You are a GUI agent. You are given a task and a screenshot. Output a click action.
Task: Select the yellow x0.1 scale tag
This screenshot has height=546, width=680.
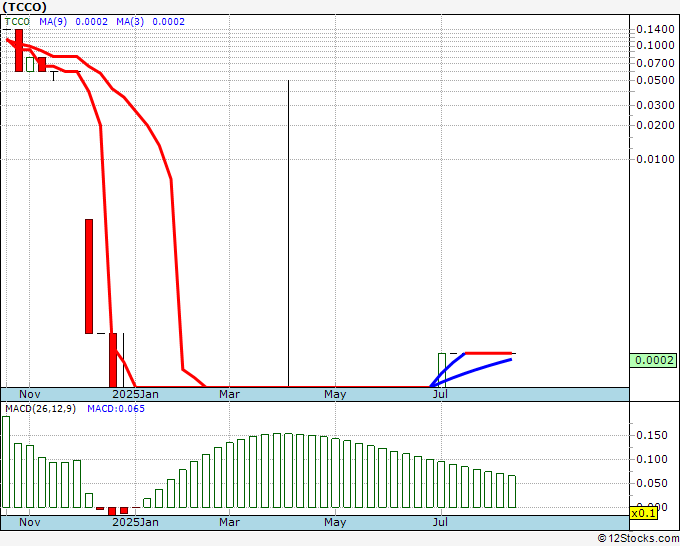pyautogui.click(x=642, y=512)
